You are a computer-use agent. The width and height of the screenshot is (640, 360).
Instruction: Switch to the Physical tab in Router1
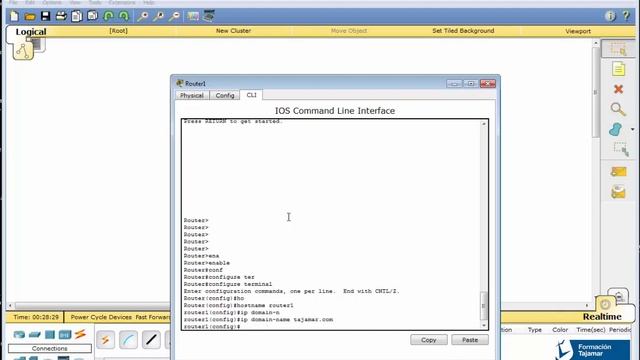[x=191, y=95]
